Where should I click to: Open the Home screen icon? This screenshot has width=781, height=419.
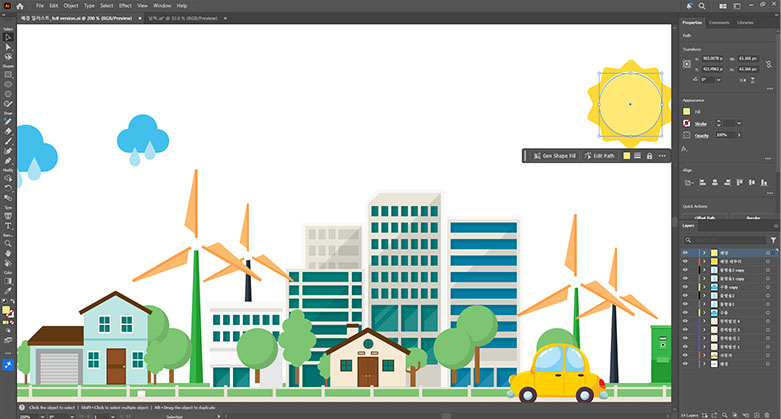tap(20, 6)
